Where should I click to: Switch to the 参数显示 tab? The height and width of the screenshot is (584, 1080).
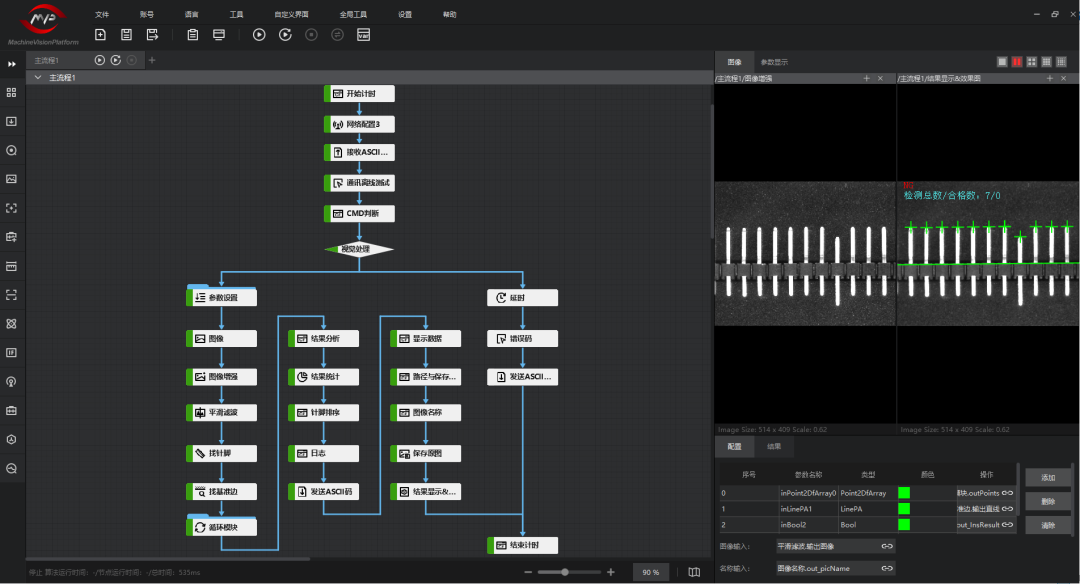[x=774, y=62]
